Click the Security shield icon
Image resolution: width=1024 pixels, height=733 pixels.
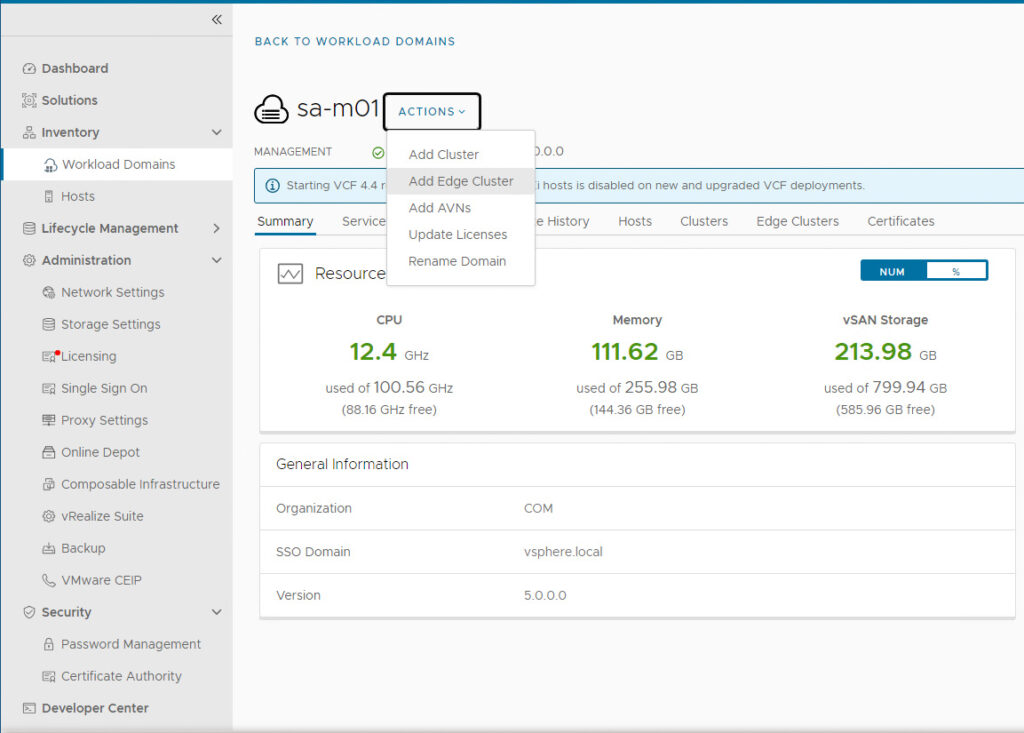point(29,612)
